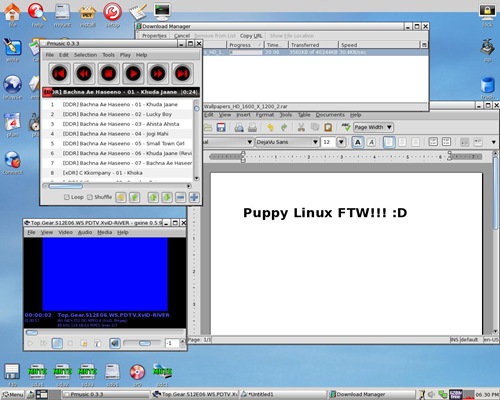This screenshot has height=400, width=500.
Task: Open Format menu in word processor
Action: point(265,115)
